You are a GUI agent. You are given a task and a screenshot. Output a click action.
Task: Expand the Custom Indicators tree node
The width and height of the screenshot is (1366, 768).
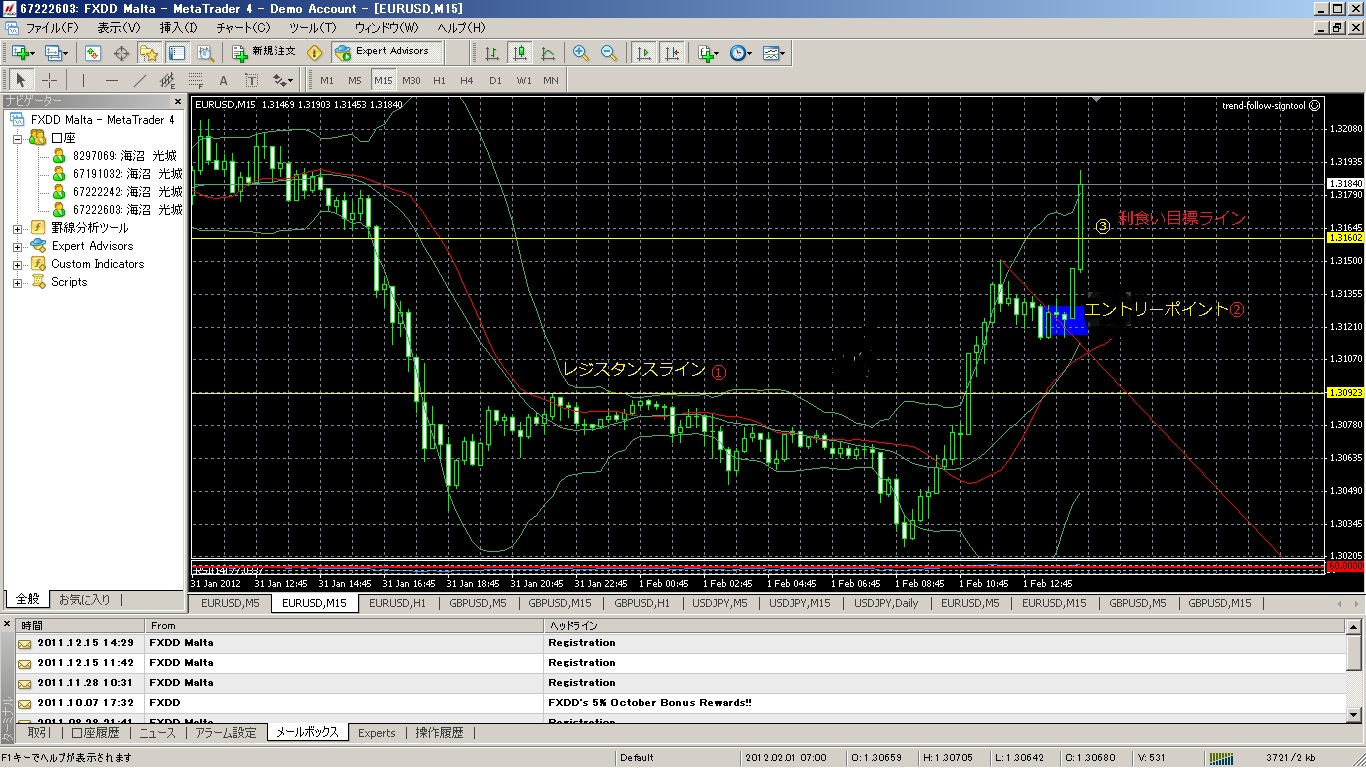(18, 265)
